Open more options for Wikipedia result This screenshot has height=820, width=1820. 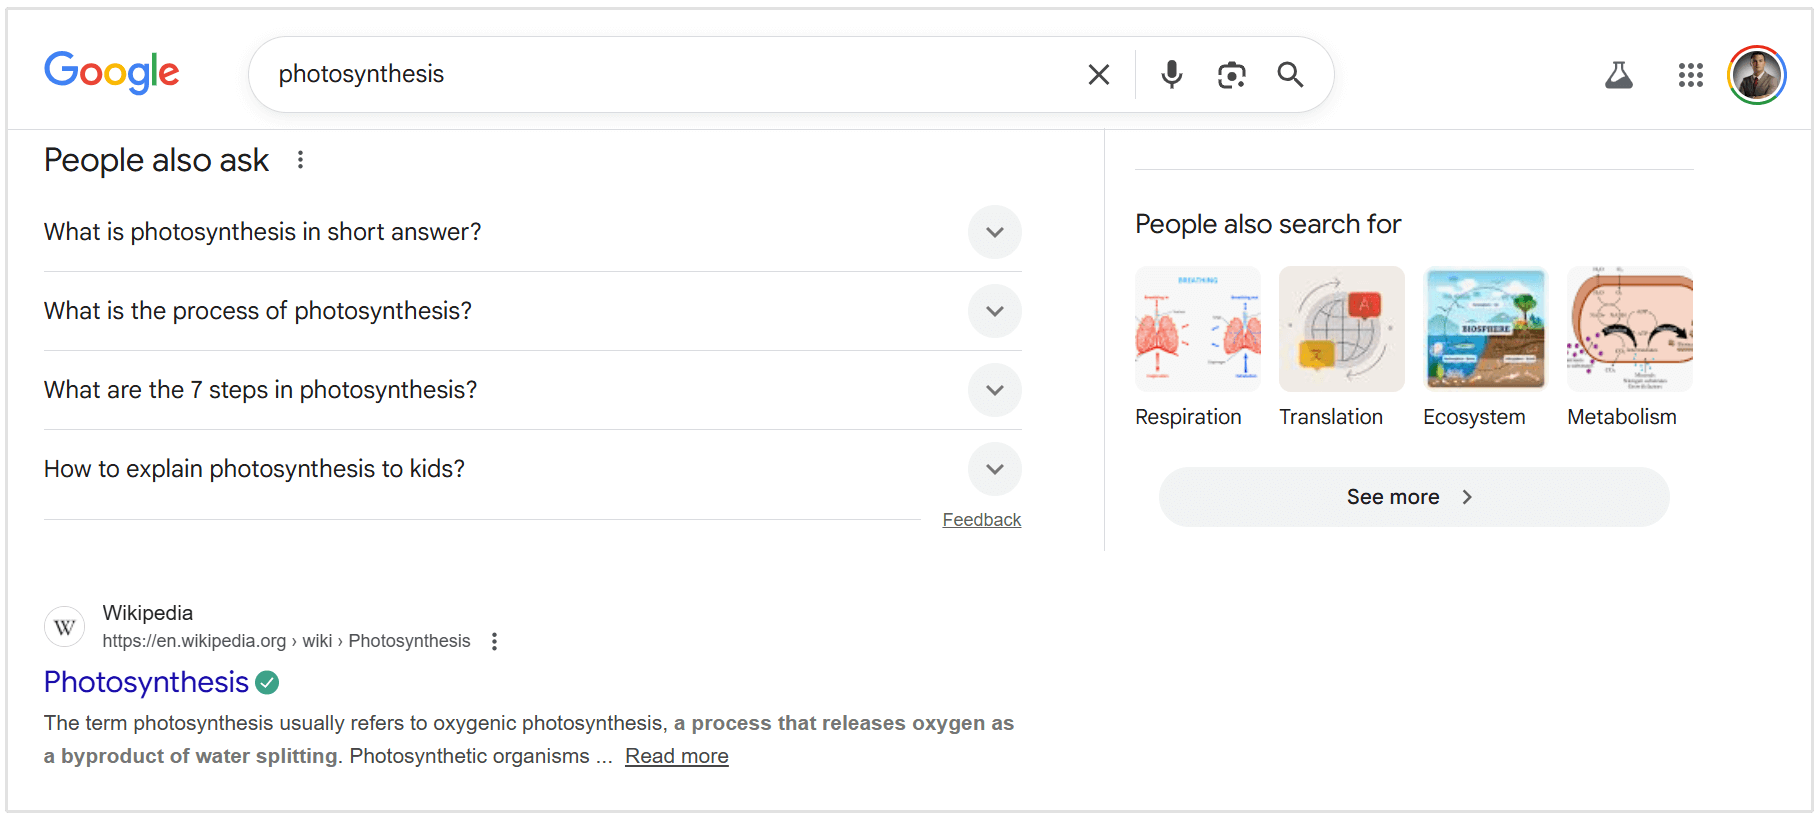click(494, 641)
